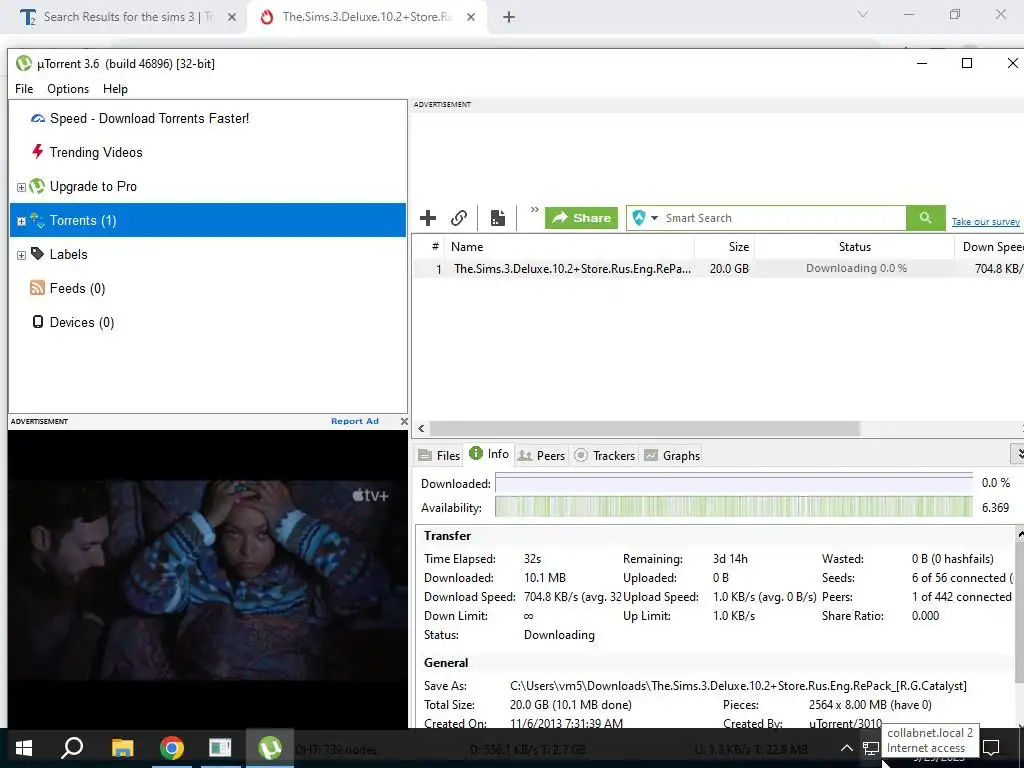Click the Downloaded progress bar

pos(733,483)
